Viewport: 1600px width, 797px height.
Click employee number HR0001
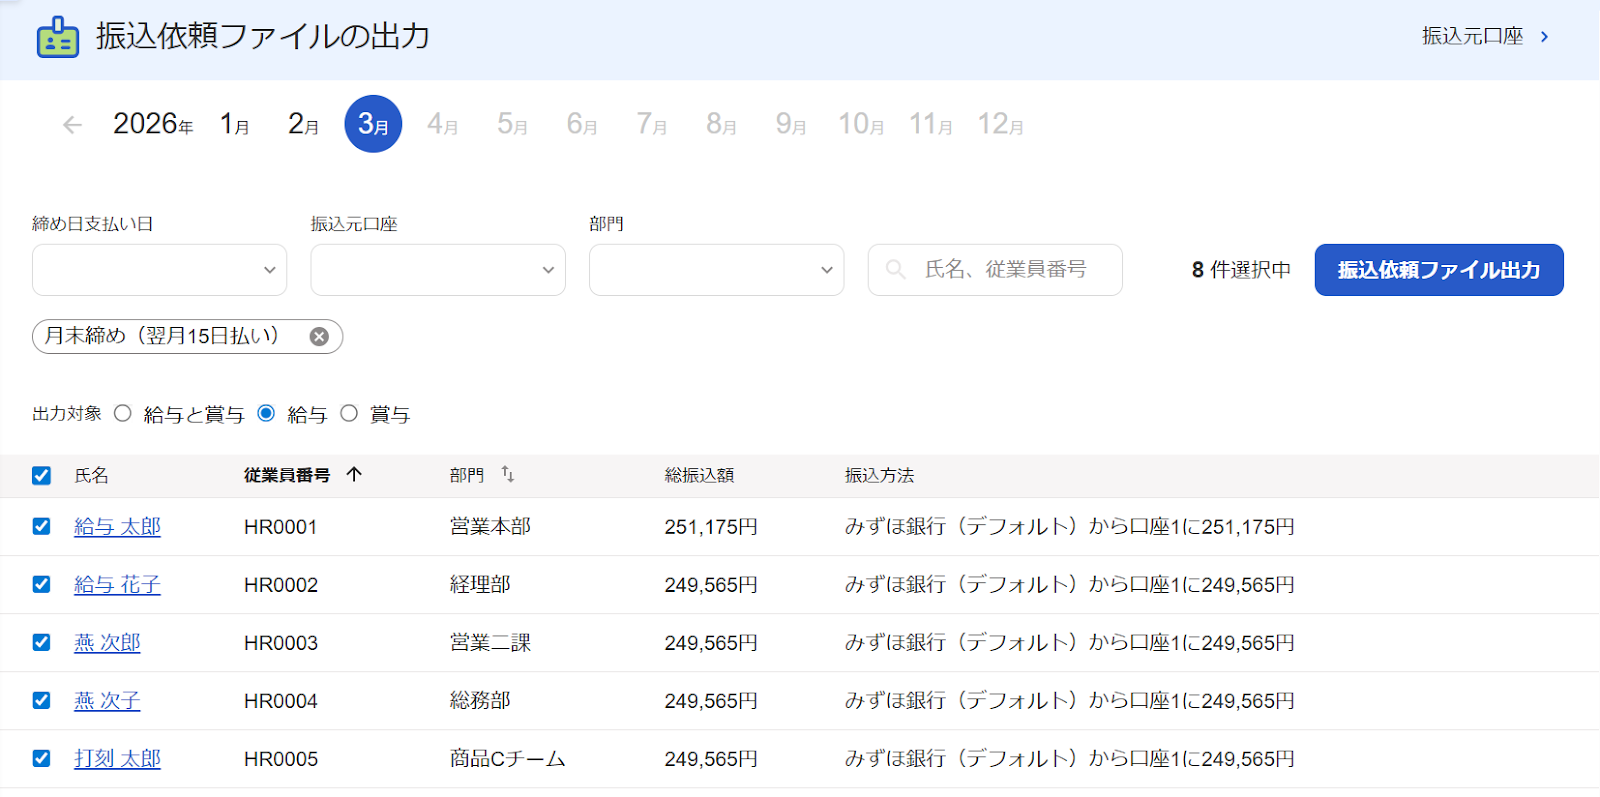click(281, 527)
